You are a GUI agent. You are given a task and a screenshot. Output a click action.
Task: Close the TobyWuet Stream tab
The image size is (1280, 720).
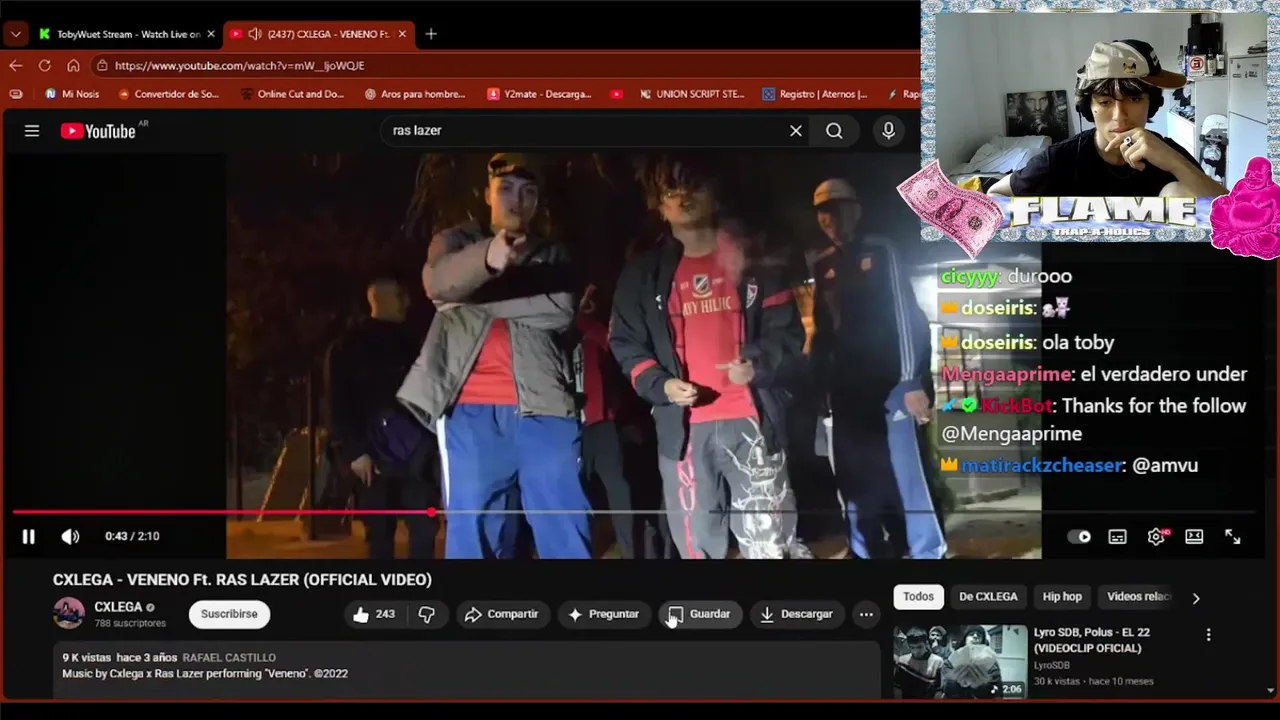click(211, 34)
